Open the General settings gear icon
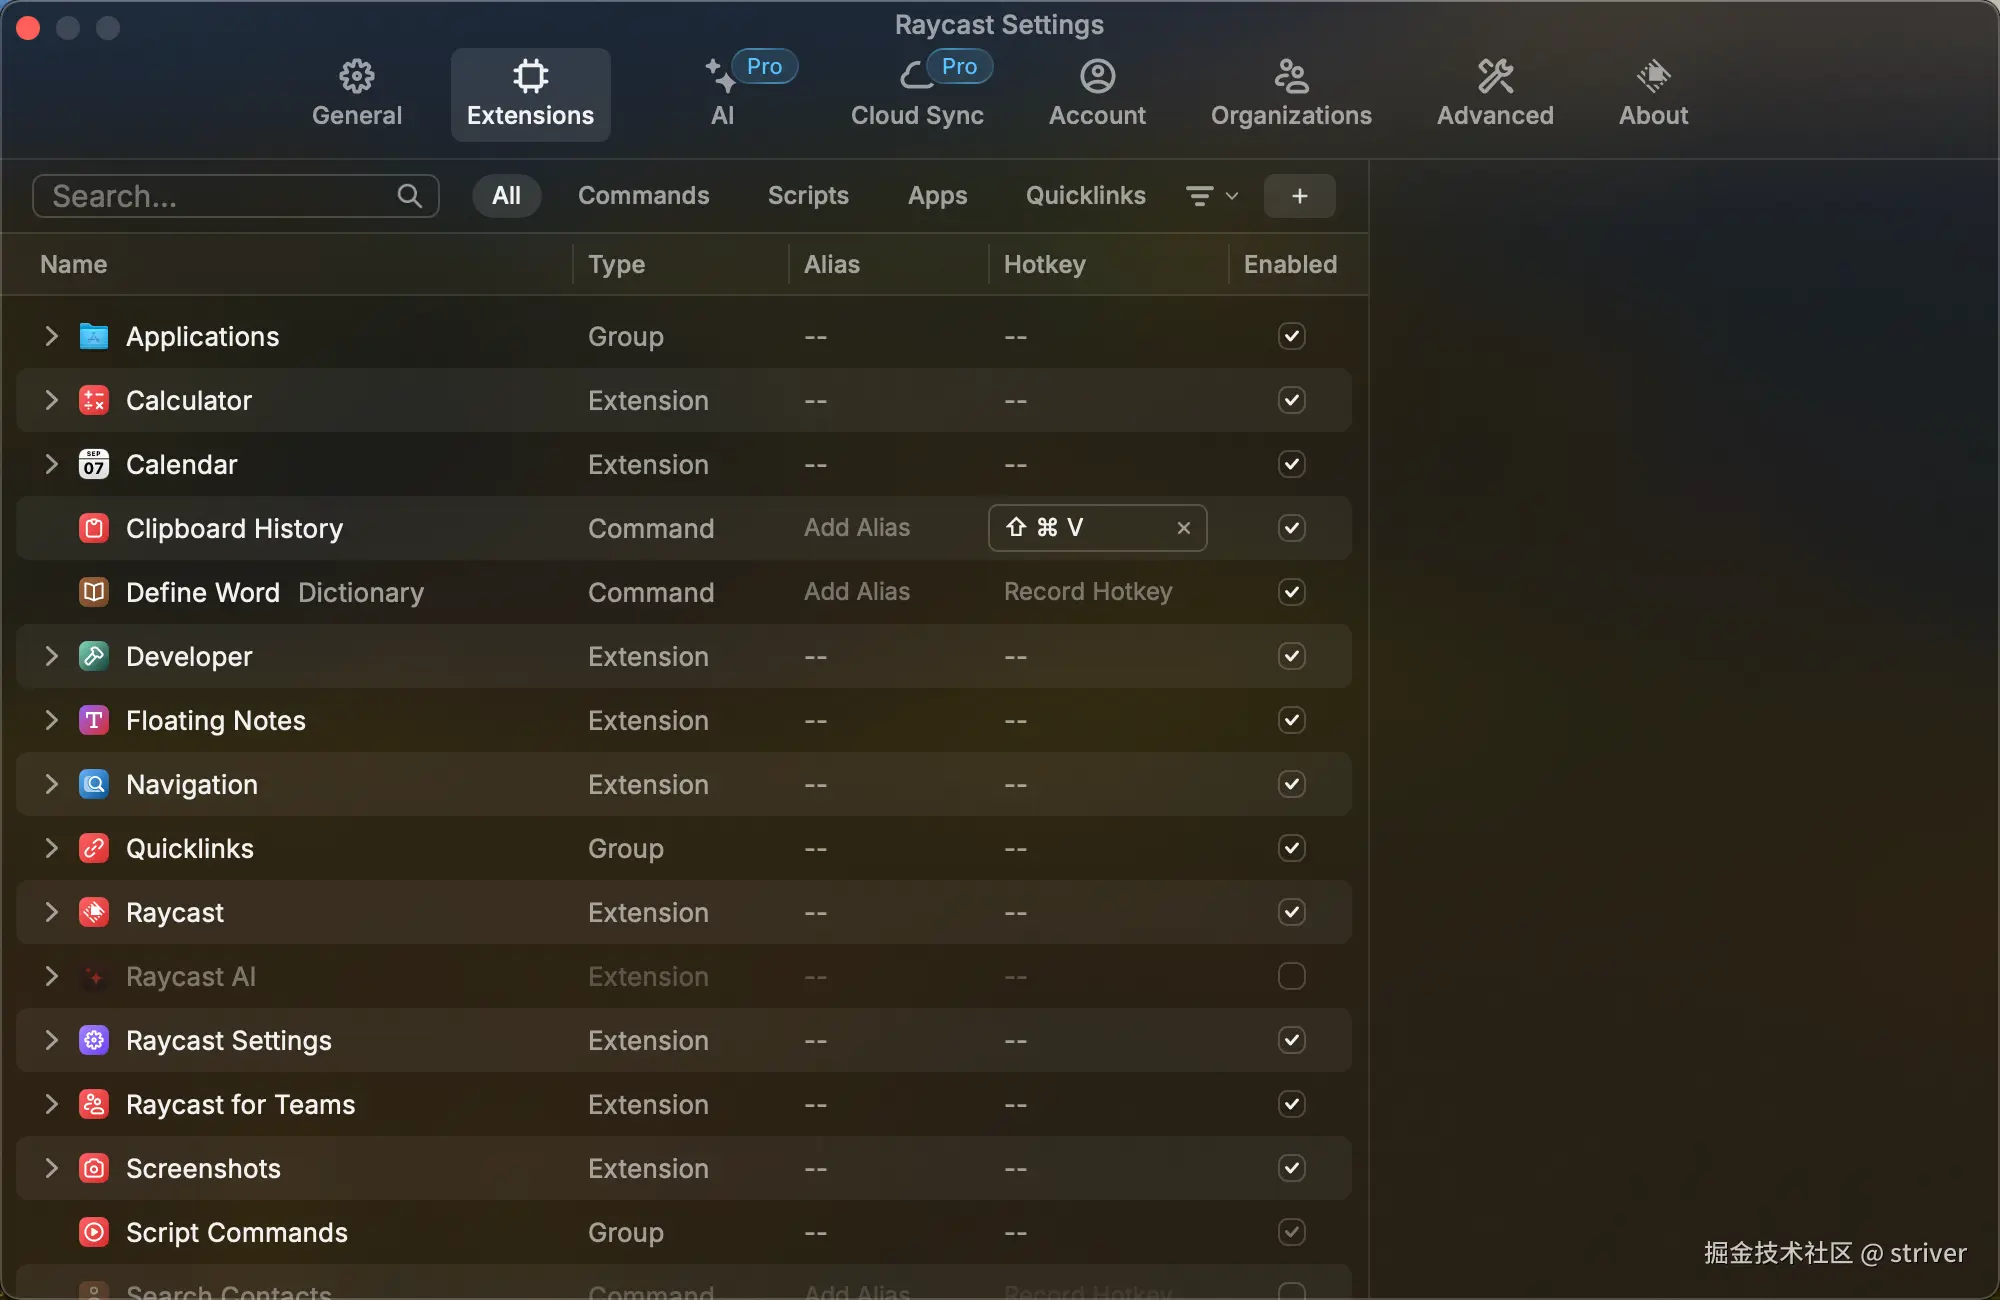 [356, 76]
